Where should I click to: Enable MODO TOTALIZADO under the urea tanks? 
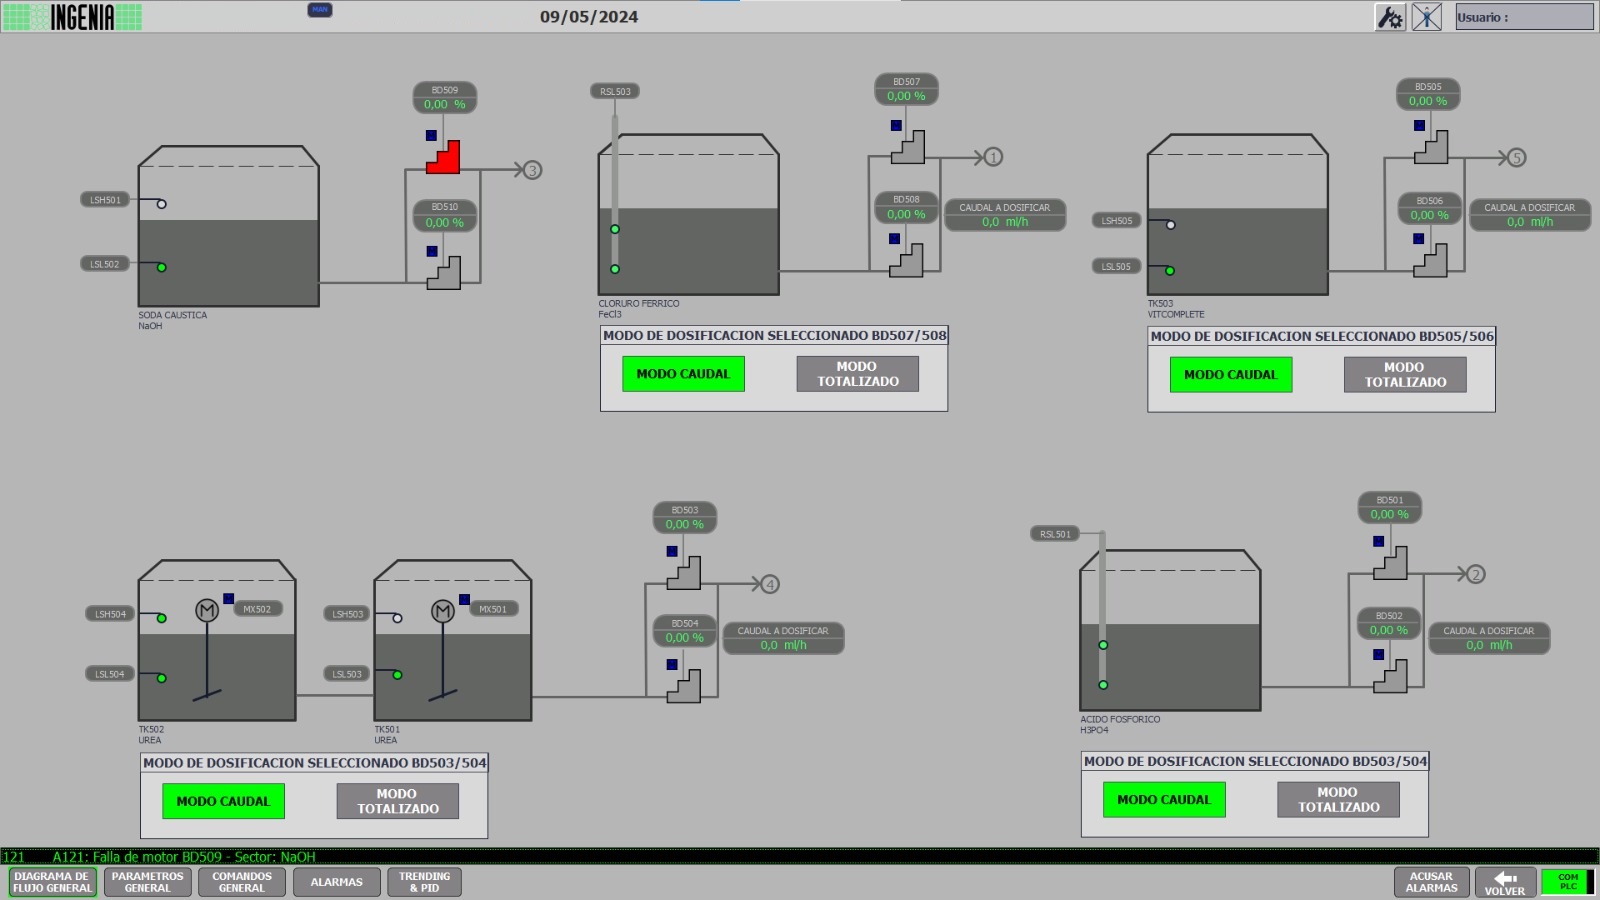tap(398, 801)
